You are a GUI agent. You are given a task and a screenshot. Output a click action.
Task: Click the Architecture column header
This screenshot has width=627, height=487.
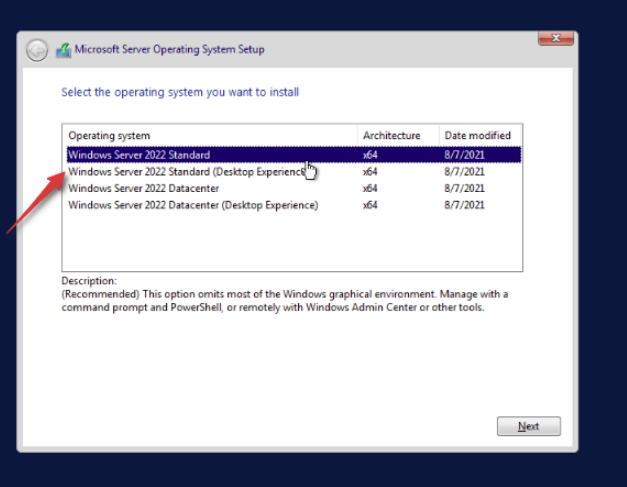[398, 136]
